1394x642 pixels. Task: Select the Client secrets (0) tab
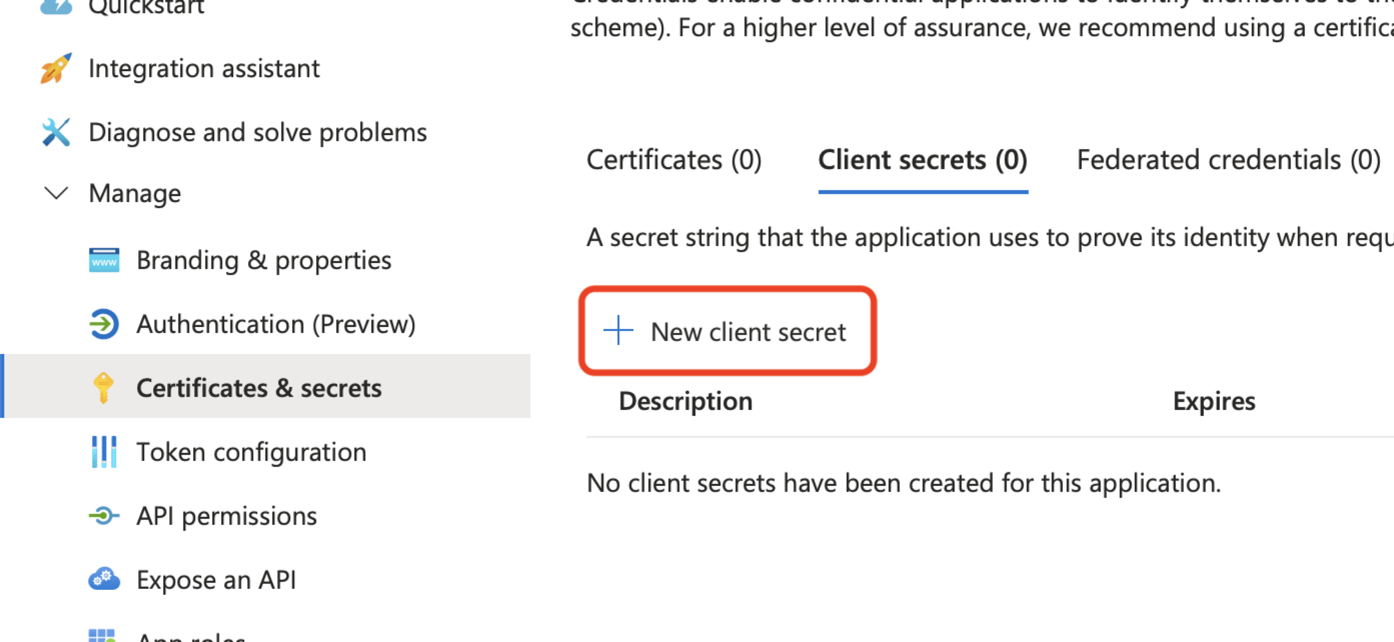coord(922,159)
